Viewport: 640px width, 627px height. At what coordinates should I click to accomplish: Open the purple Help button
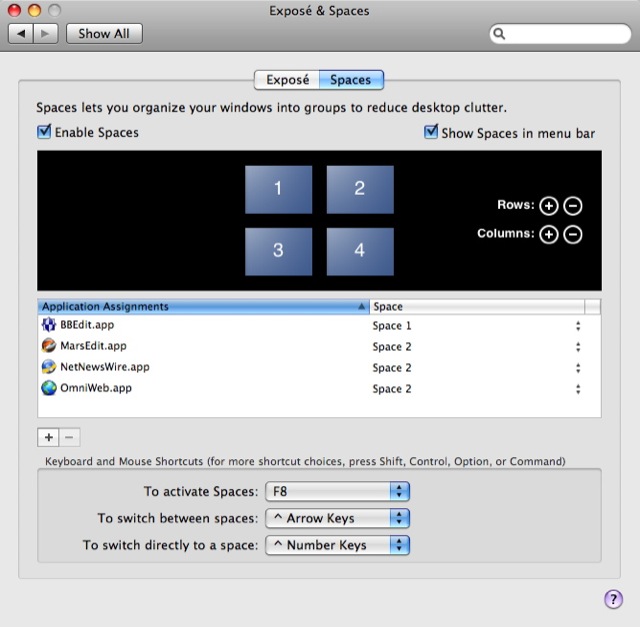coord(613,599)
